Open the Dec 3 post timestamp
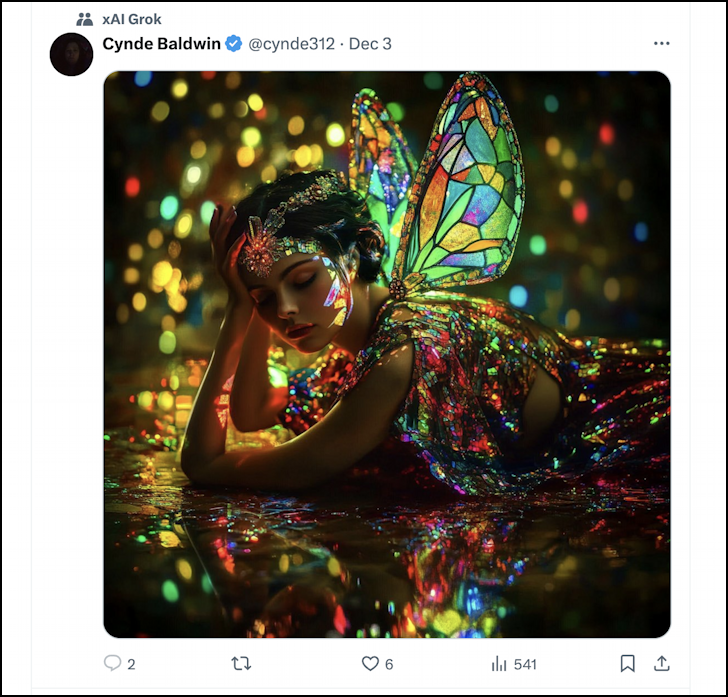 click(370, 44)
